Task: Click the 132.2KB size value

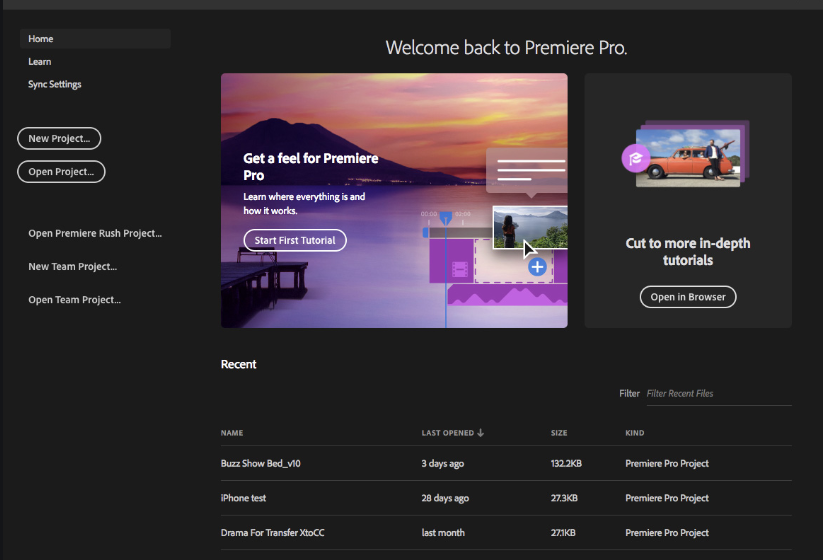Action: pyautogui.click(x=566, y=463)
